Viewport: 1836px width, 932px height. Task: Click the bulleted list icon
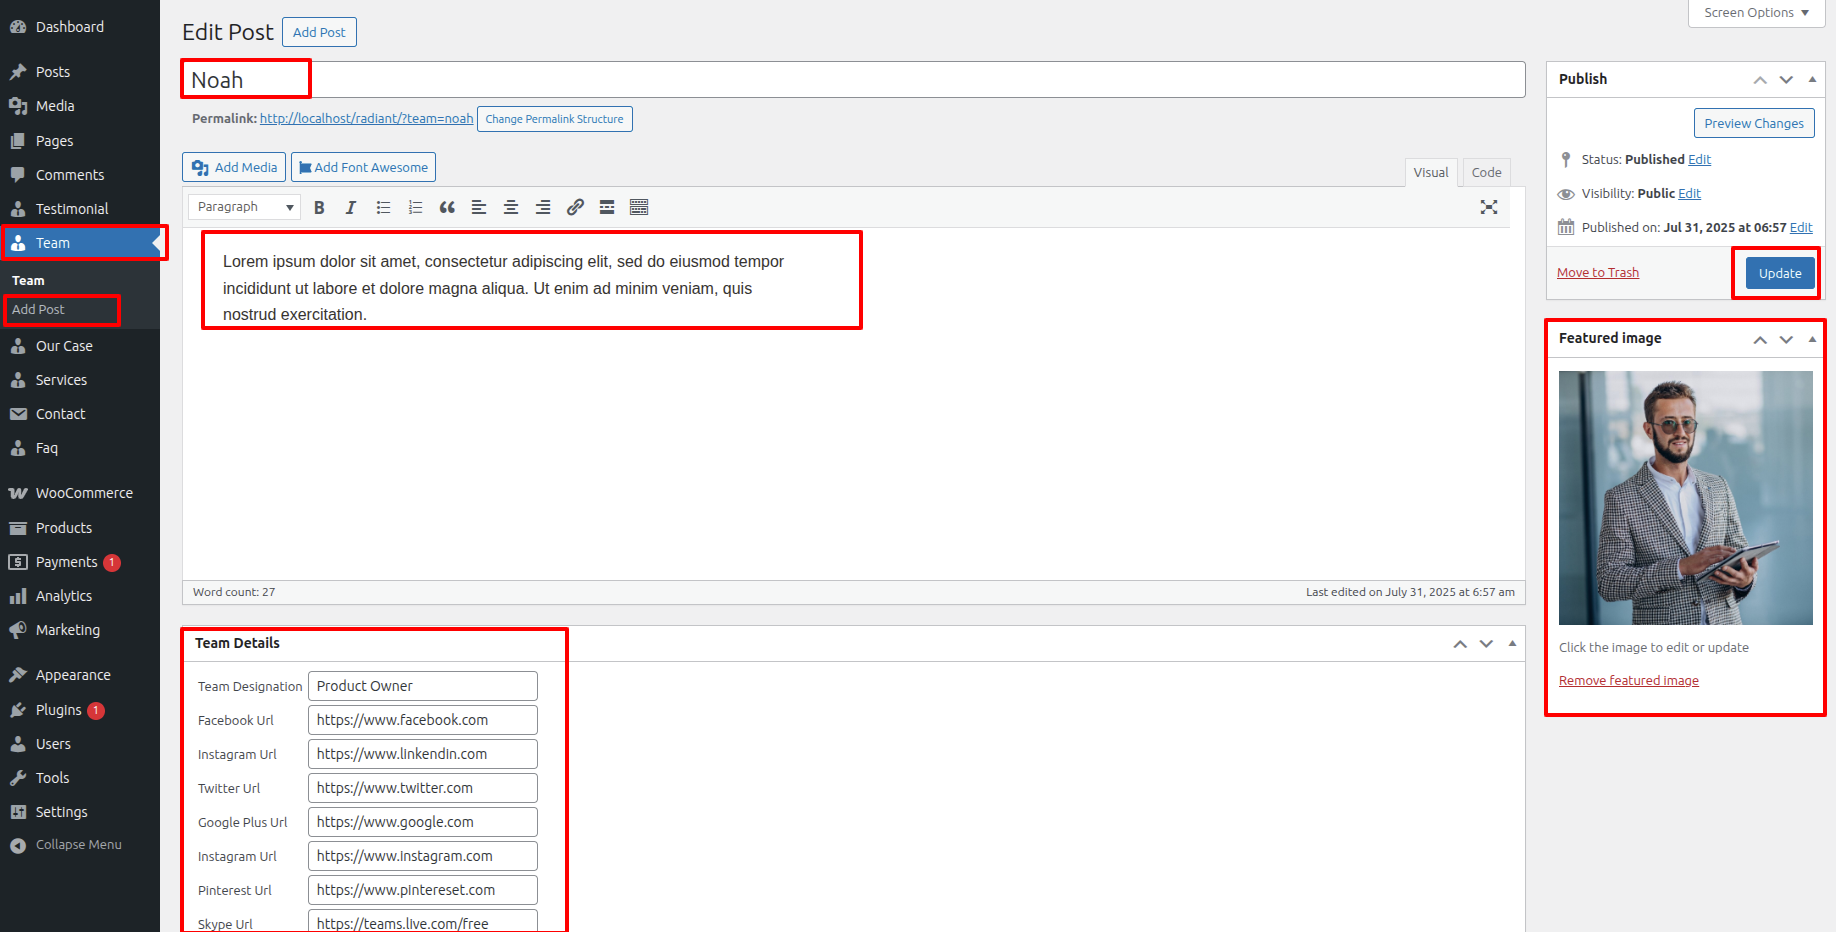[x=383, y=207]
